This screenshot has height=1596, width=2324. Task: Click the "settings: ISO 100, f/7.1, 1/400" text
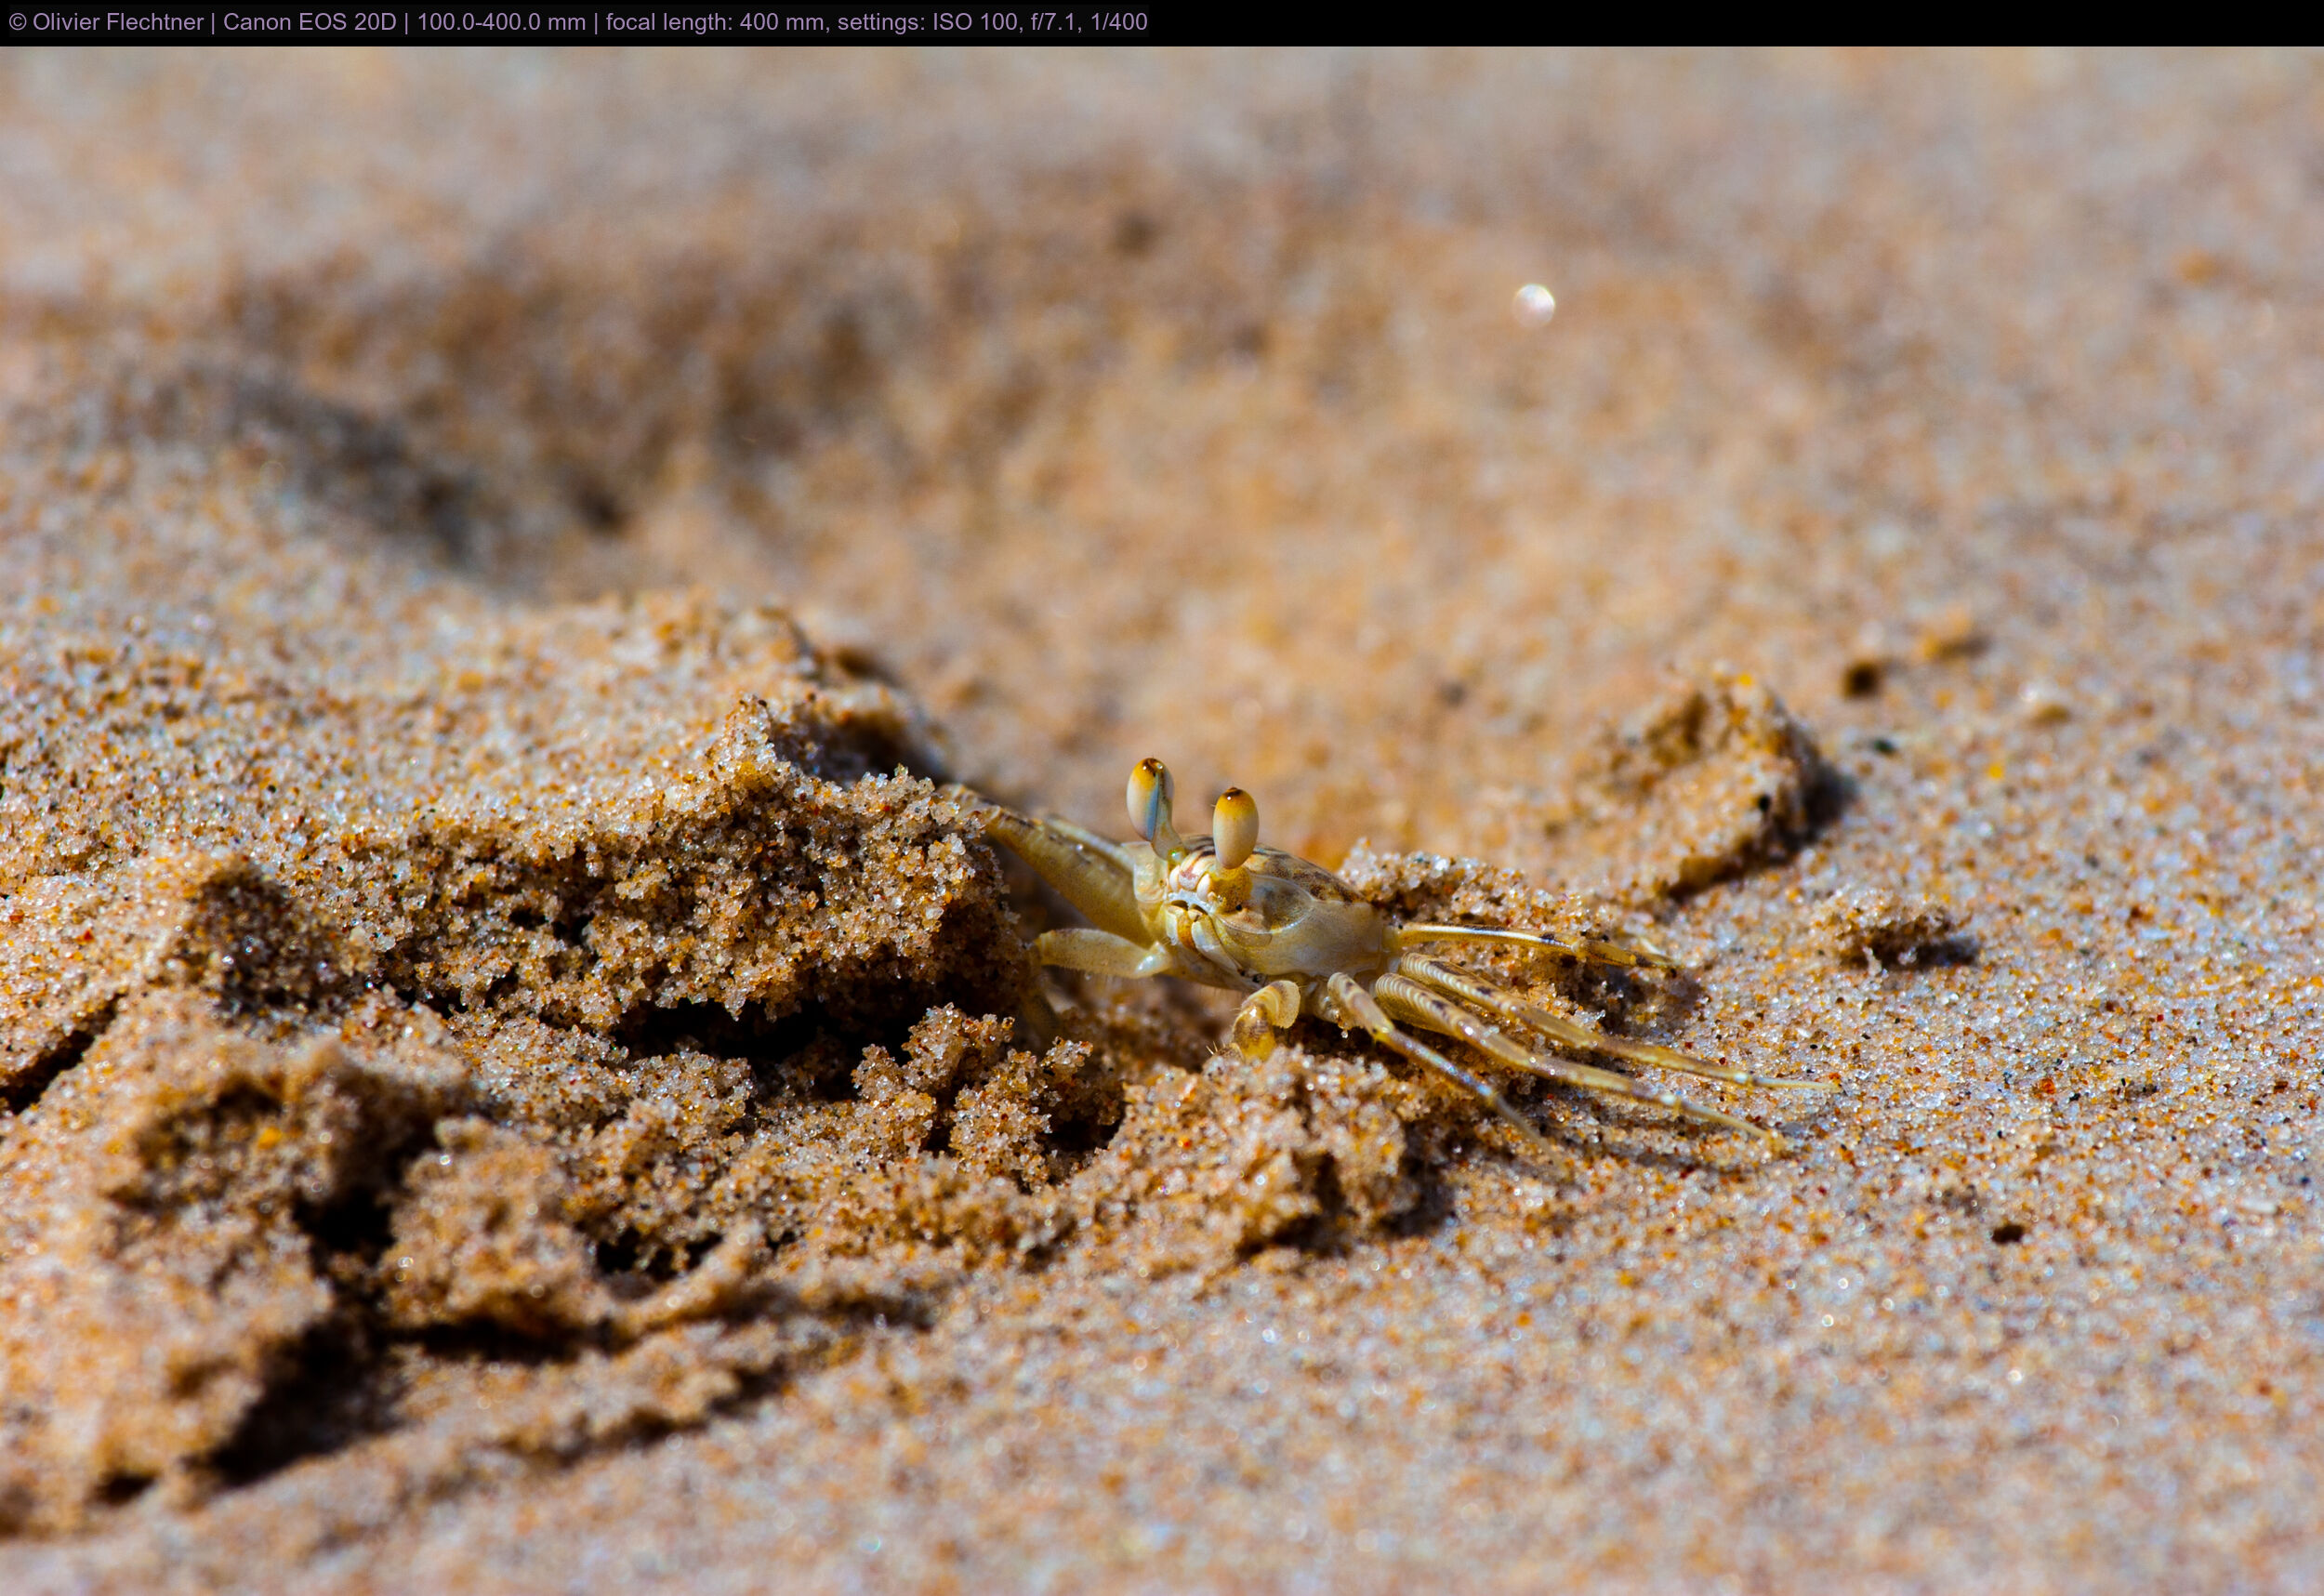pyautogui.click(x=992, y=22)
